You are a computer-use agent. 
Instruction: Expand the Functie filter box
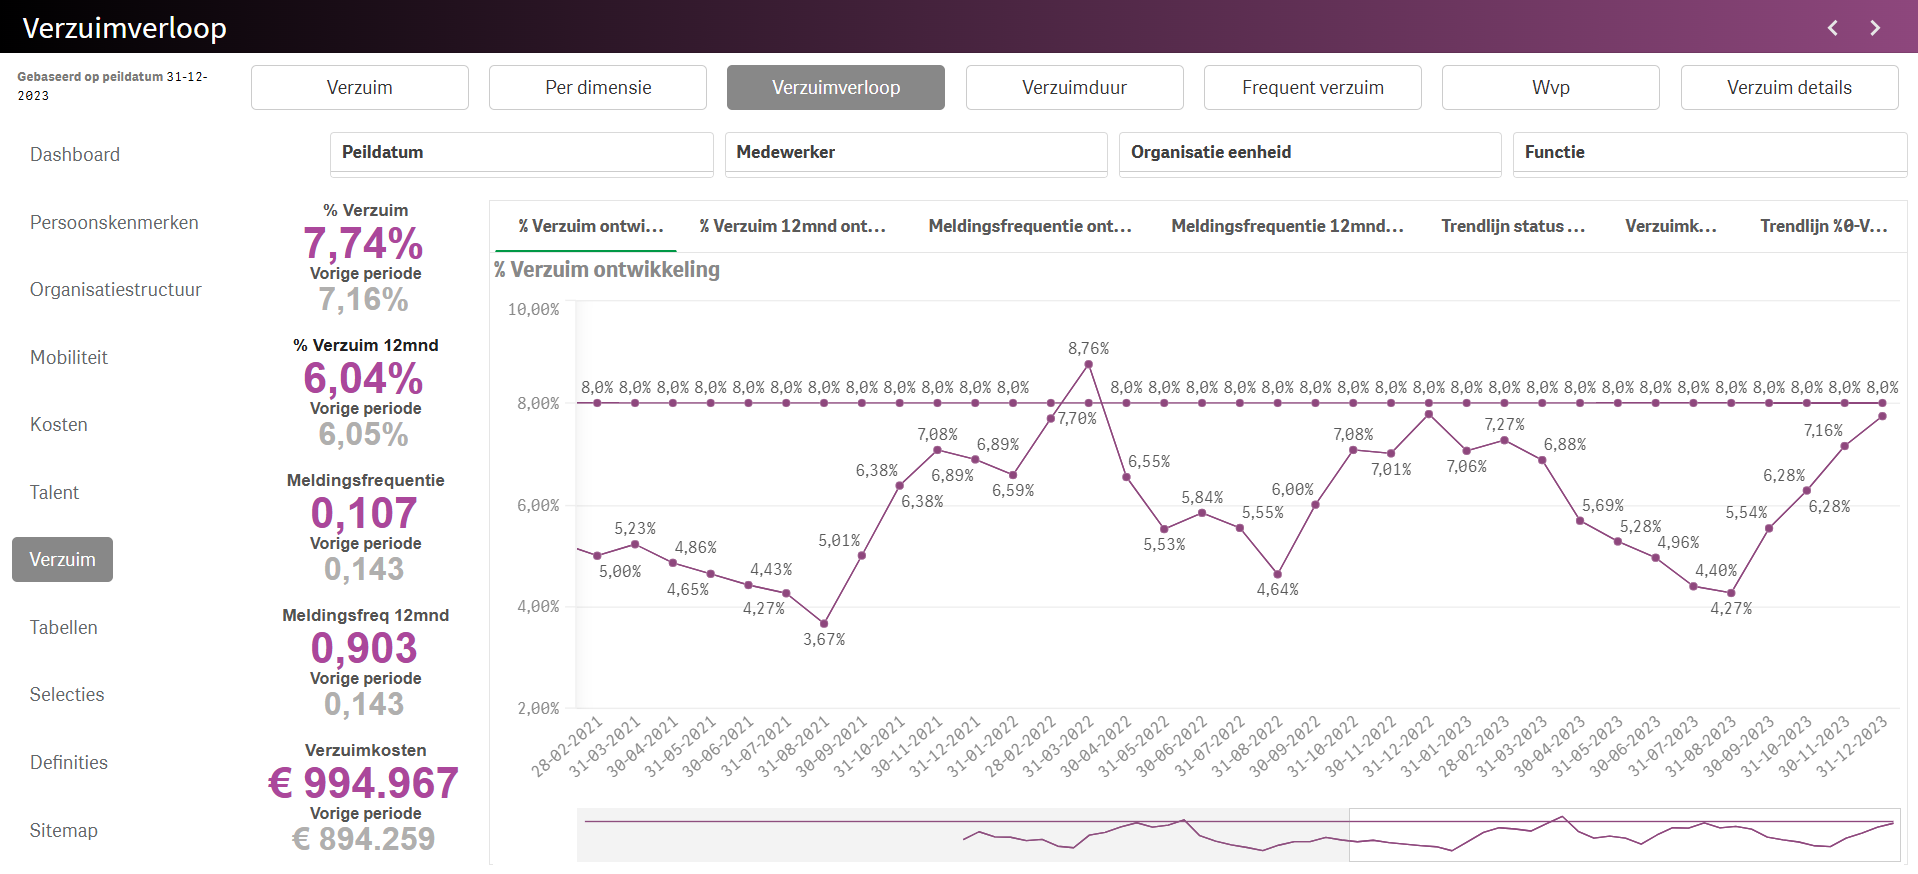pos(1708,153)
